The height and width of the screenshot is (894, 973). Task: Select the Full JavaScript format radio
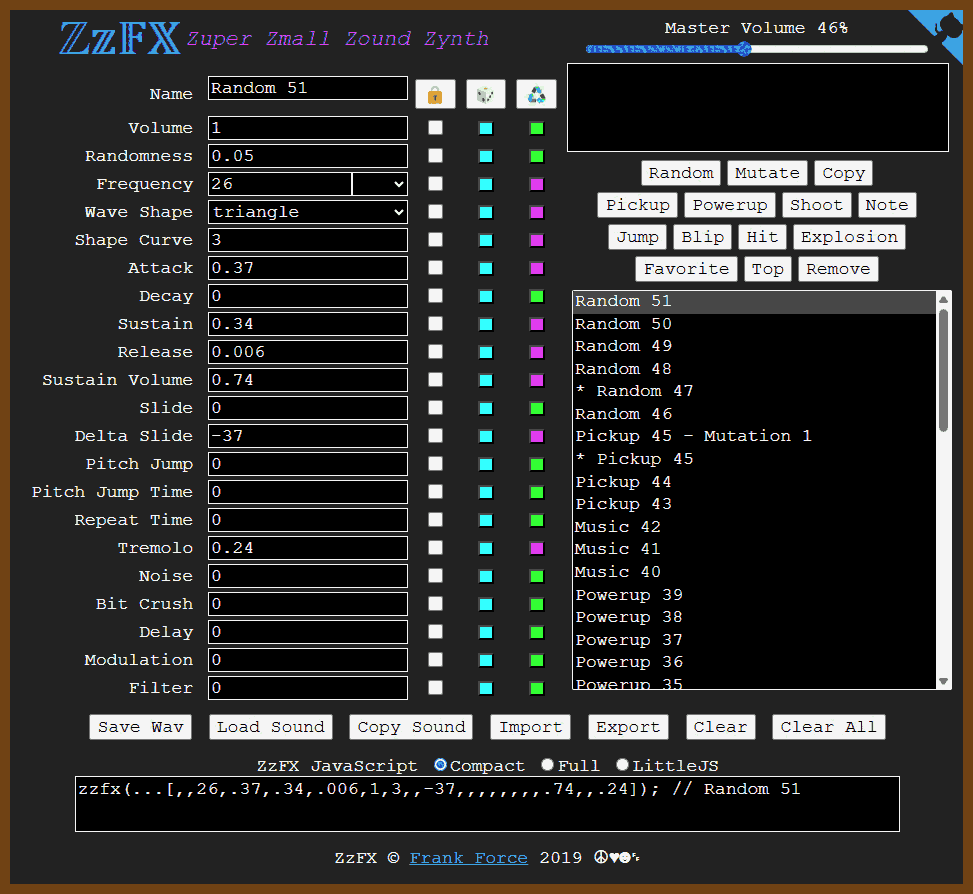pyautogui.click(x=547, y=765)
